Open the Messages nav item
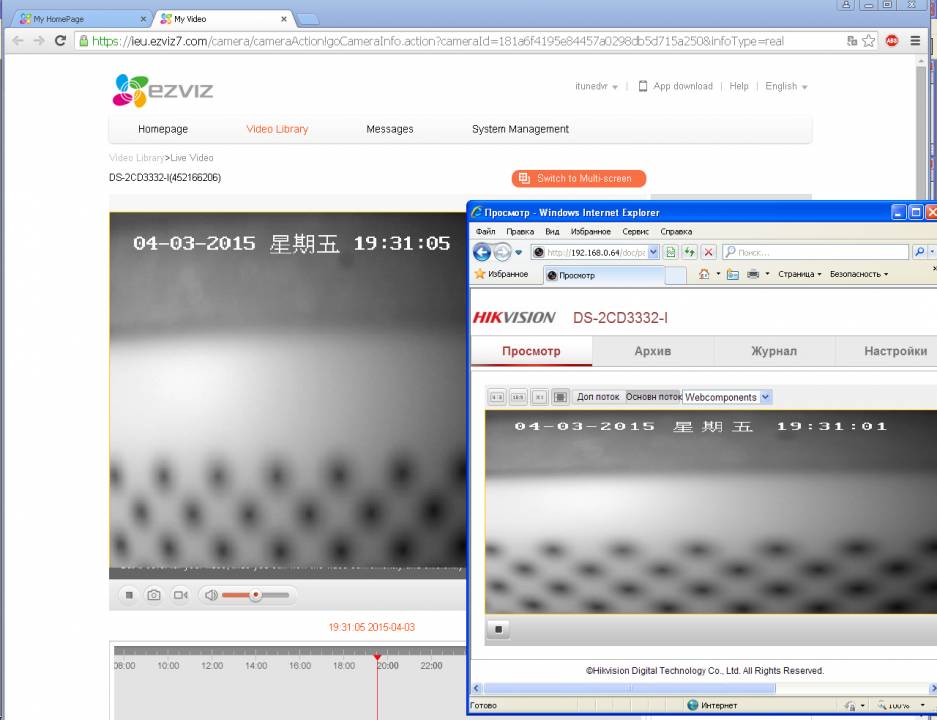This screenshot has height=720, width=937. [x=390, y=129]
